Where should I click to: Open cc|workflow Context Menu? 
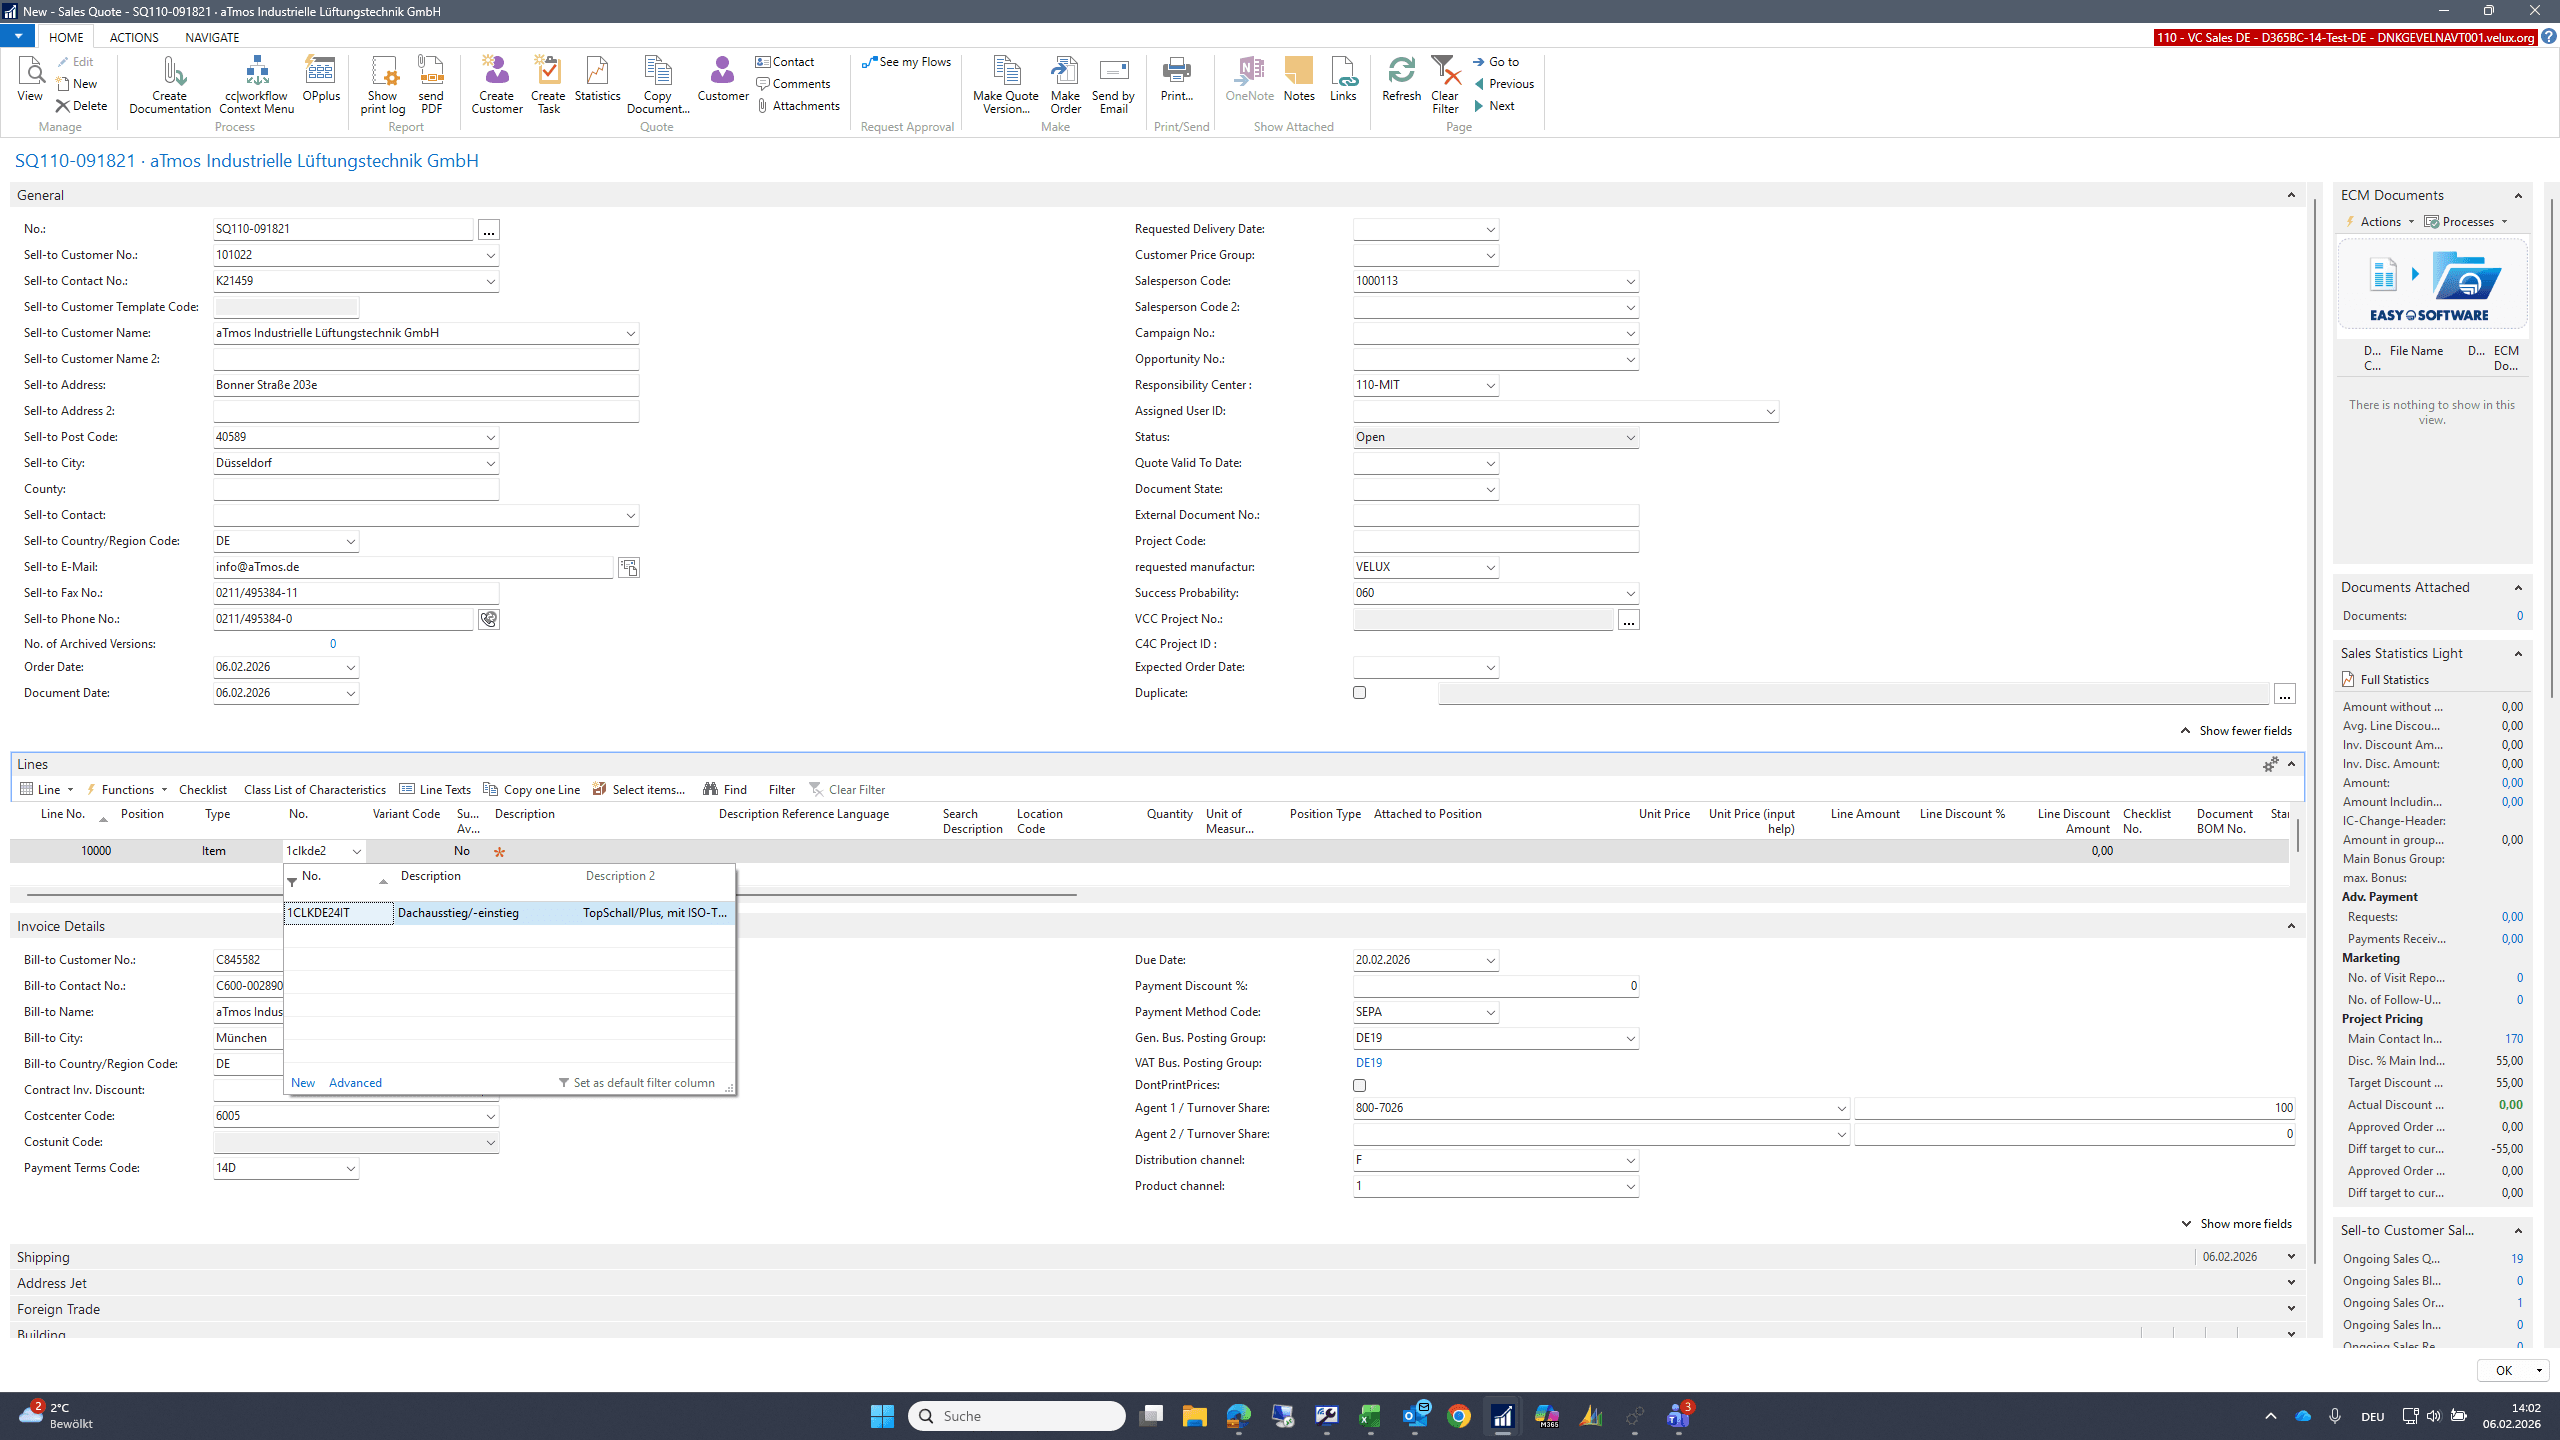click(x=257, y=85)
